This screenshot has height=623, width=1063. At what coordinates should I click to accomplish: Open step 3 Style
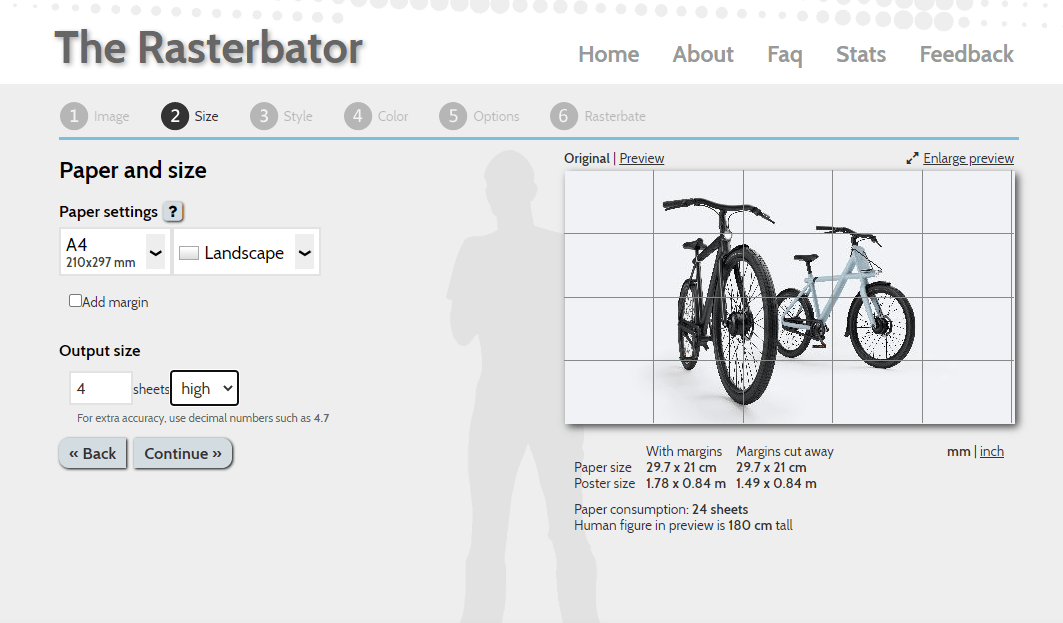tap(263, 116)
